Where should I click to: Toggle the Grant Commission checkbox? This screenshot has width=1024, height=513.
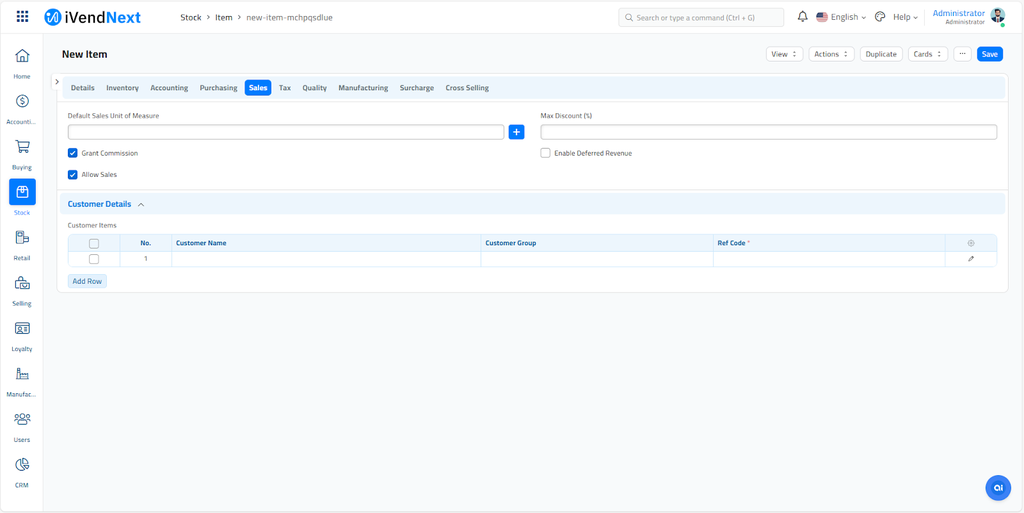click(72, 153)
